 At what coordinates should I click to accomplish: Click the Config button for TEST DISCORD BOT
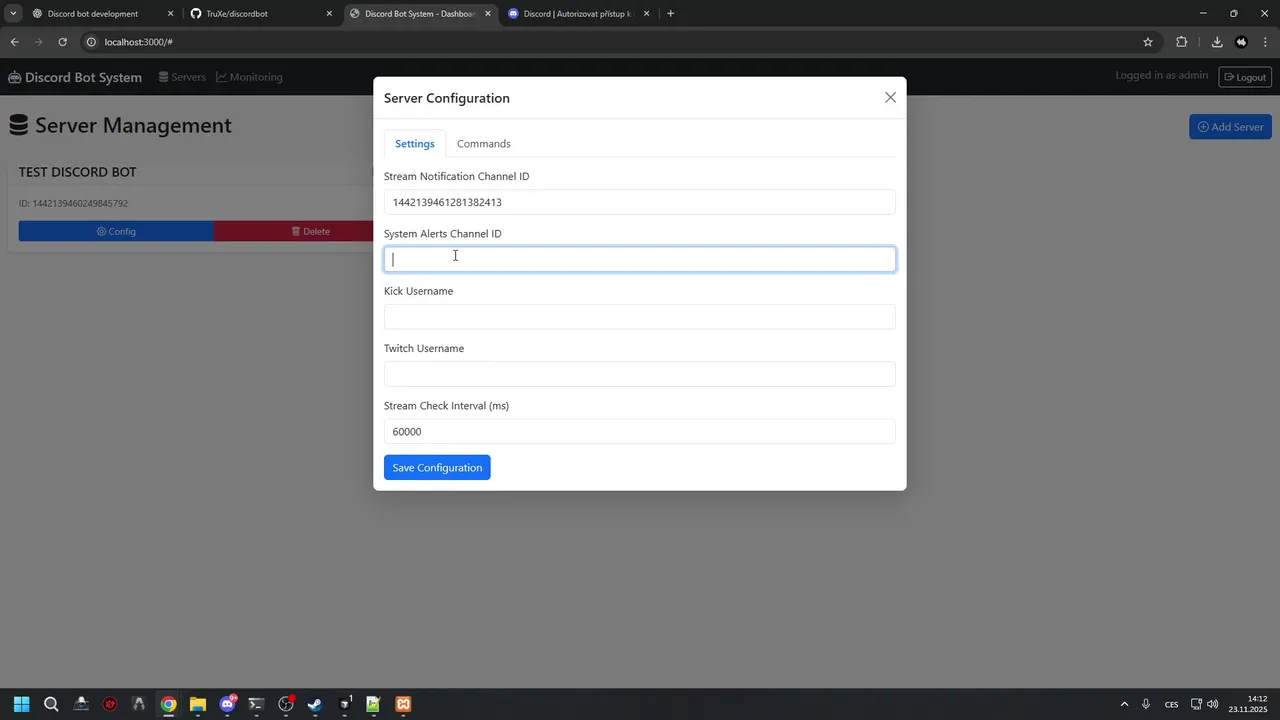point(116,231)
